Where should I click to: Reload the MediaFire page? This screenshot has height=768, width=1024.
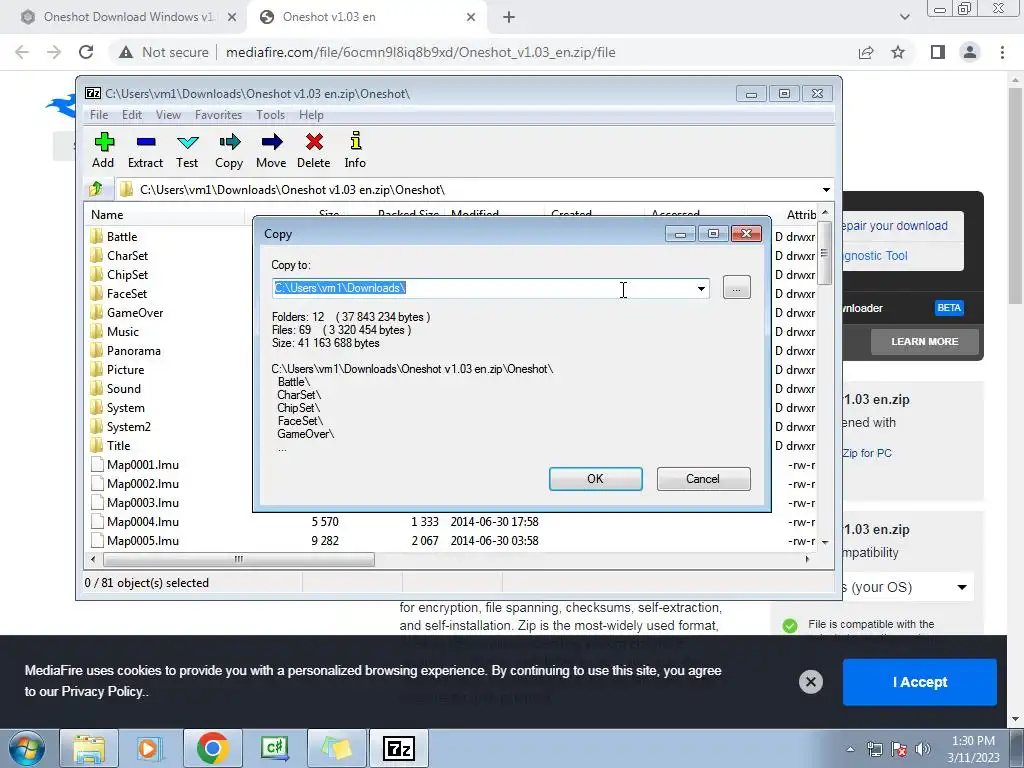coord(86,52)
